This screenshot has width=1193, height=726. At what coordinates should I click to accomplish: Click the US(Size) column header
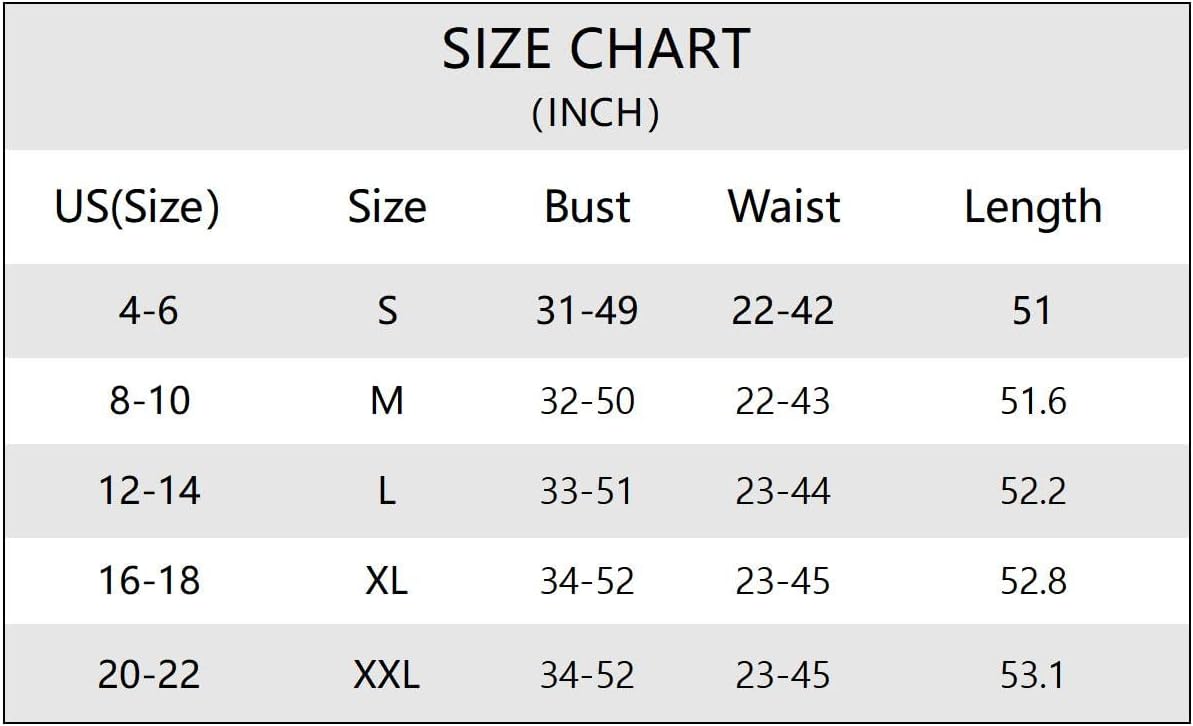click(137, 207)
